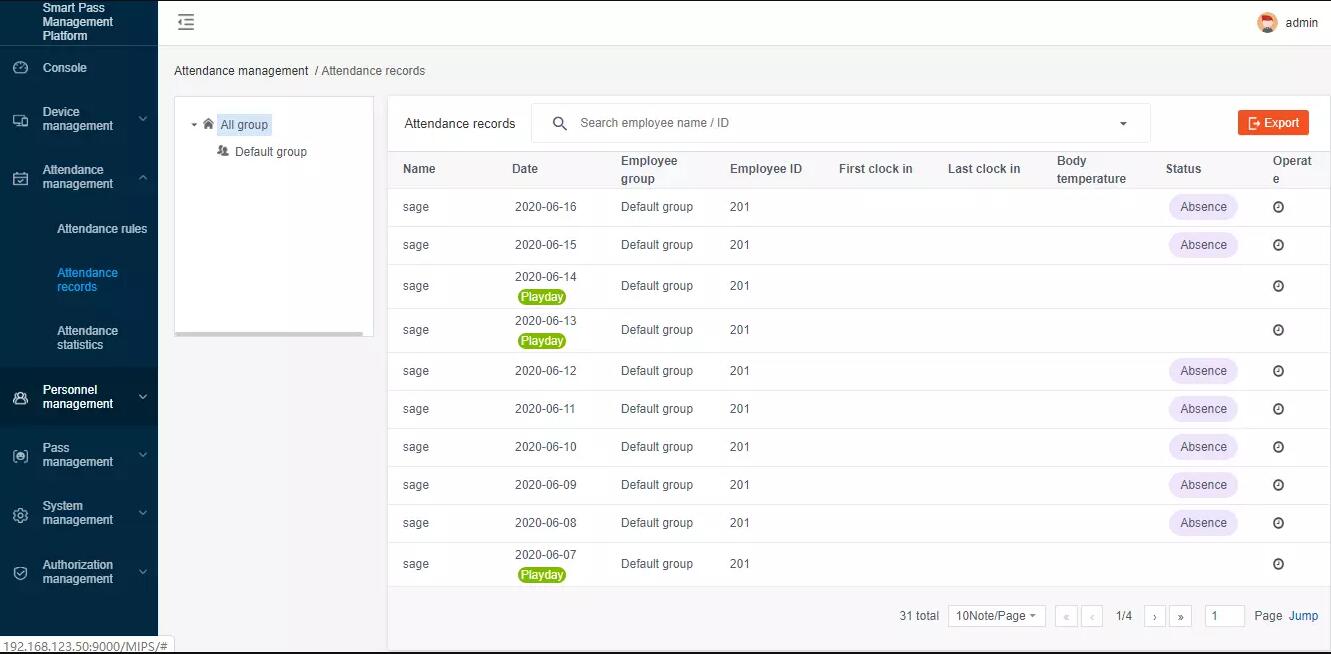Click the Pass management icon
This screenshot has width=1331, height=654.
tap(20, 456)
